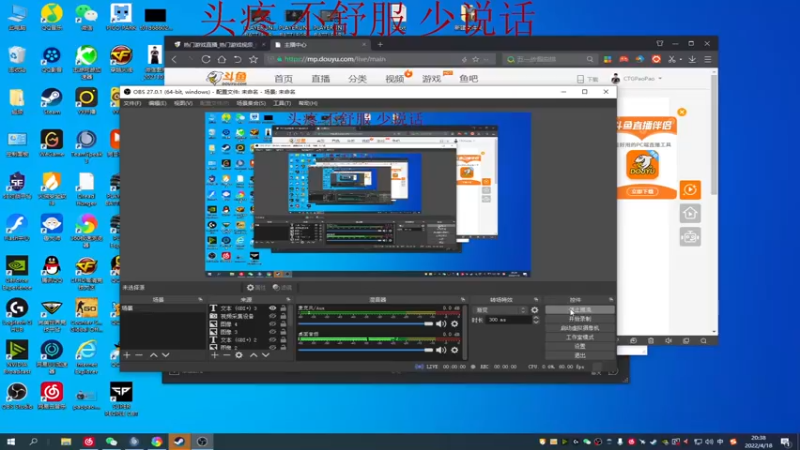Adjust transition duration with stepper arrows
This screenshot has width=800, height=450.
pos(536,320)
